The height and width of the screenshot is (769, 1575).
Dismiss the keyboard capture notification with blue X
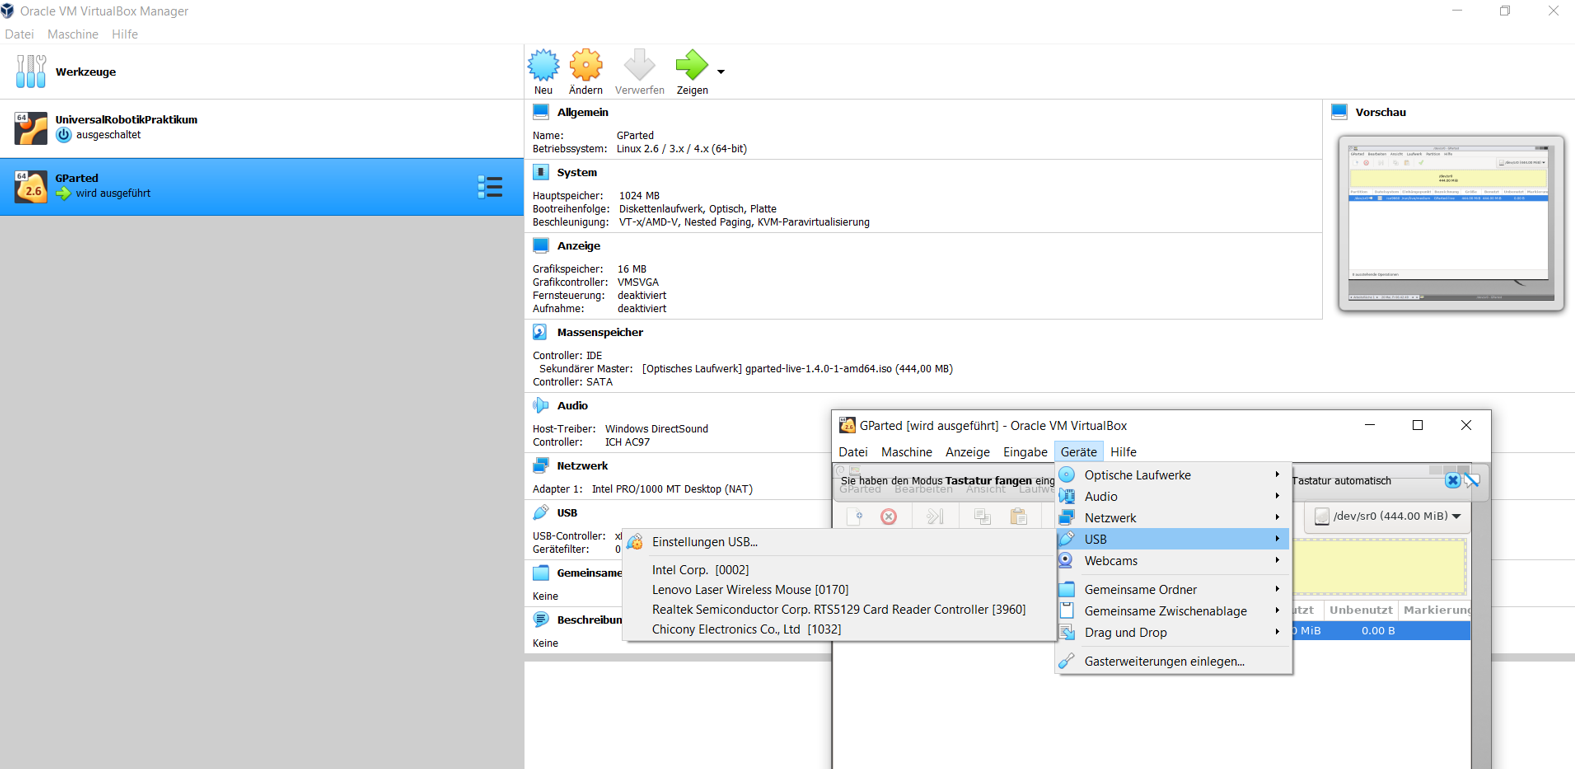(x=1453, y=481)
